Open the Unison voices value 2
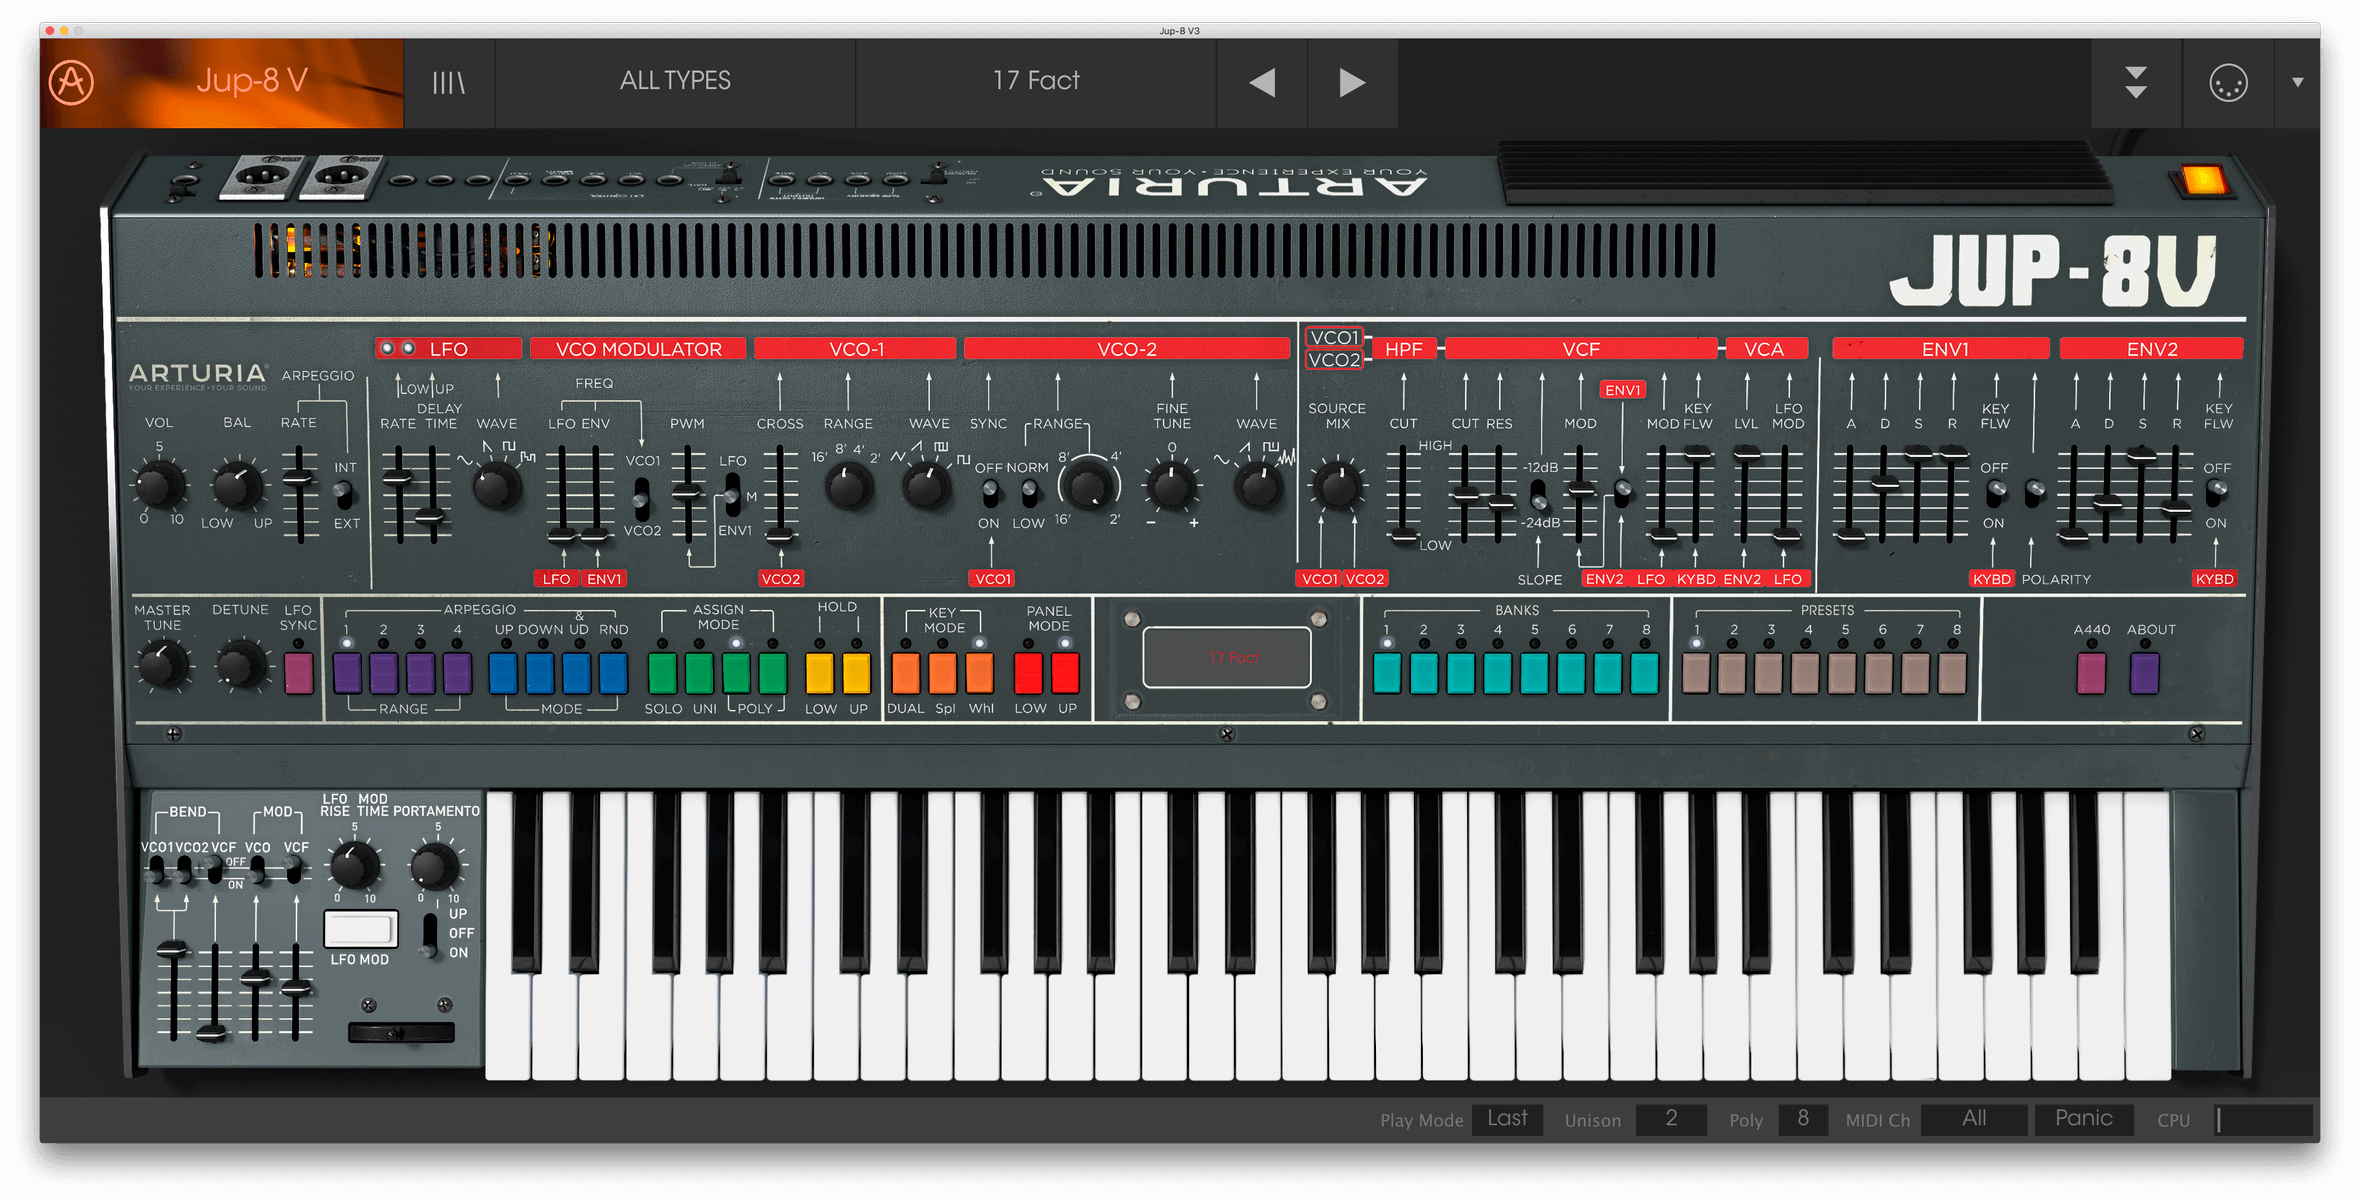The width and height of the screenshot is (2360, 1200). click(1671, 1119)
